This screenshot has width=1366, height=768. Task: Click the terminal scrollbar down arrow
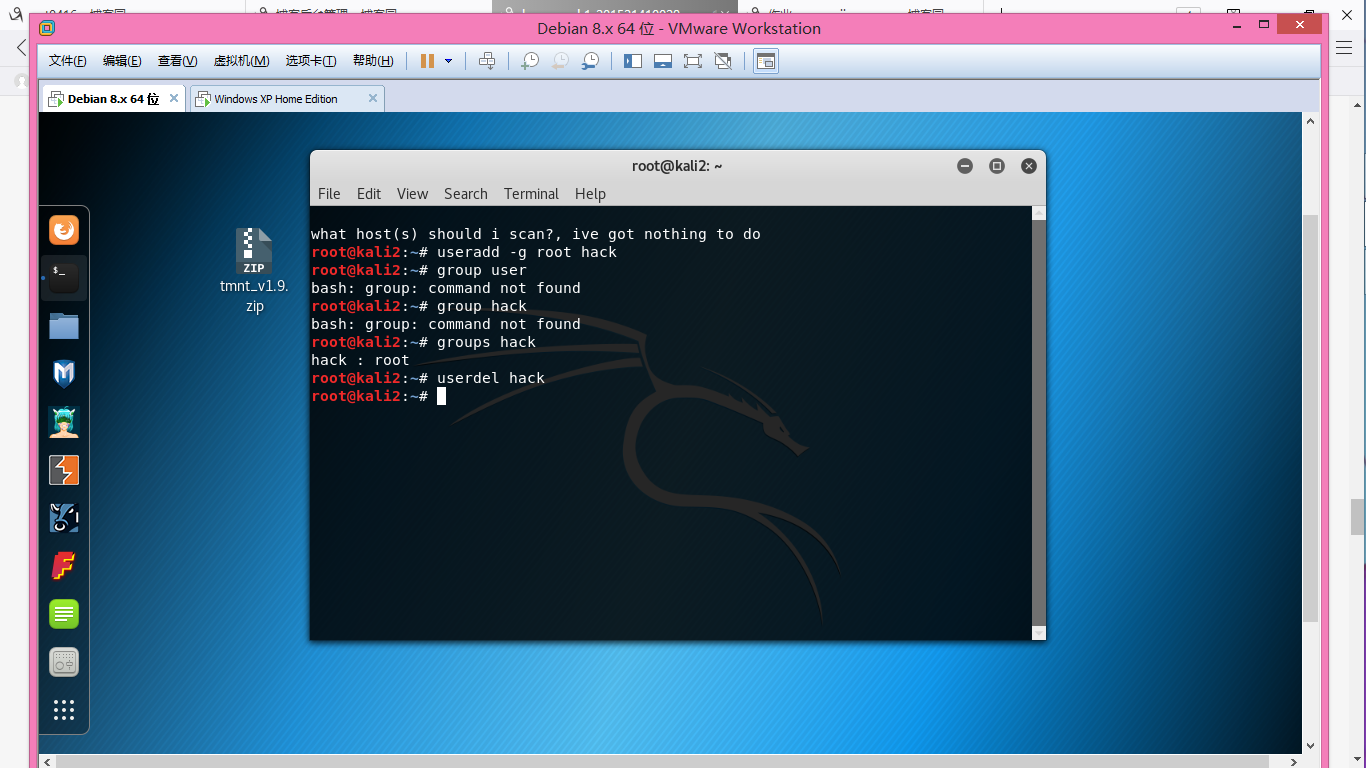coord(1039,633)
